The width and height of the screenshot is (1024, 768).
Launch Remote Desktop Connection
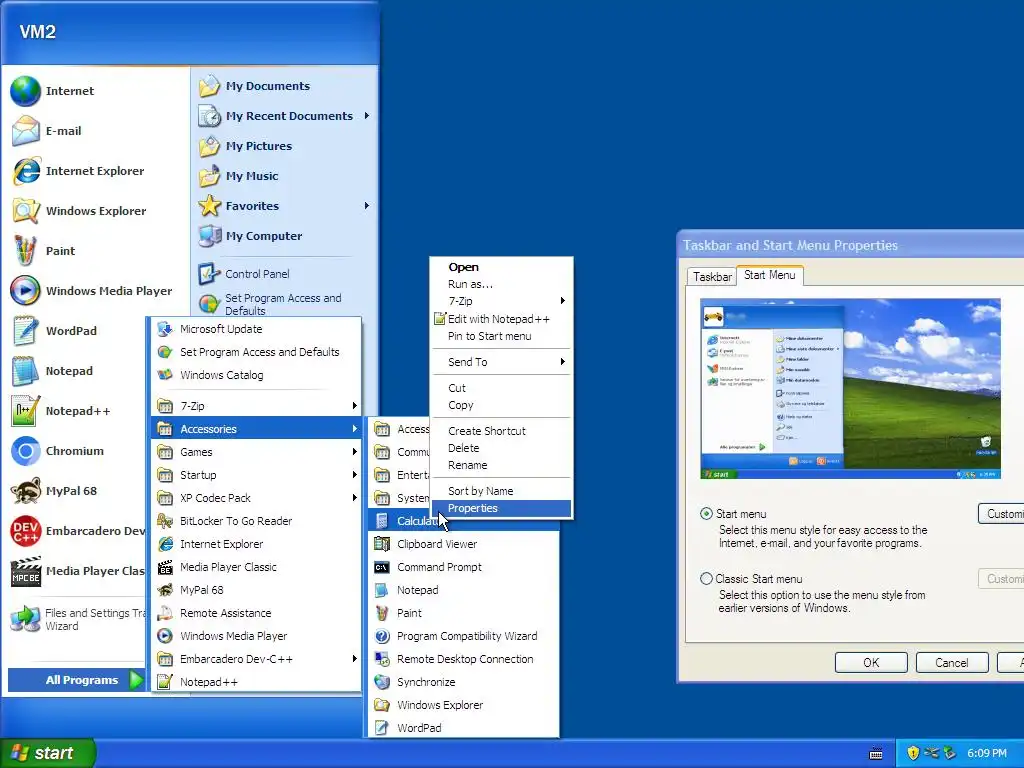[x=464, y=659]
